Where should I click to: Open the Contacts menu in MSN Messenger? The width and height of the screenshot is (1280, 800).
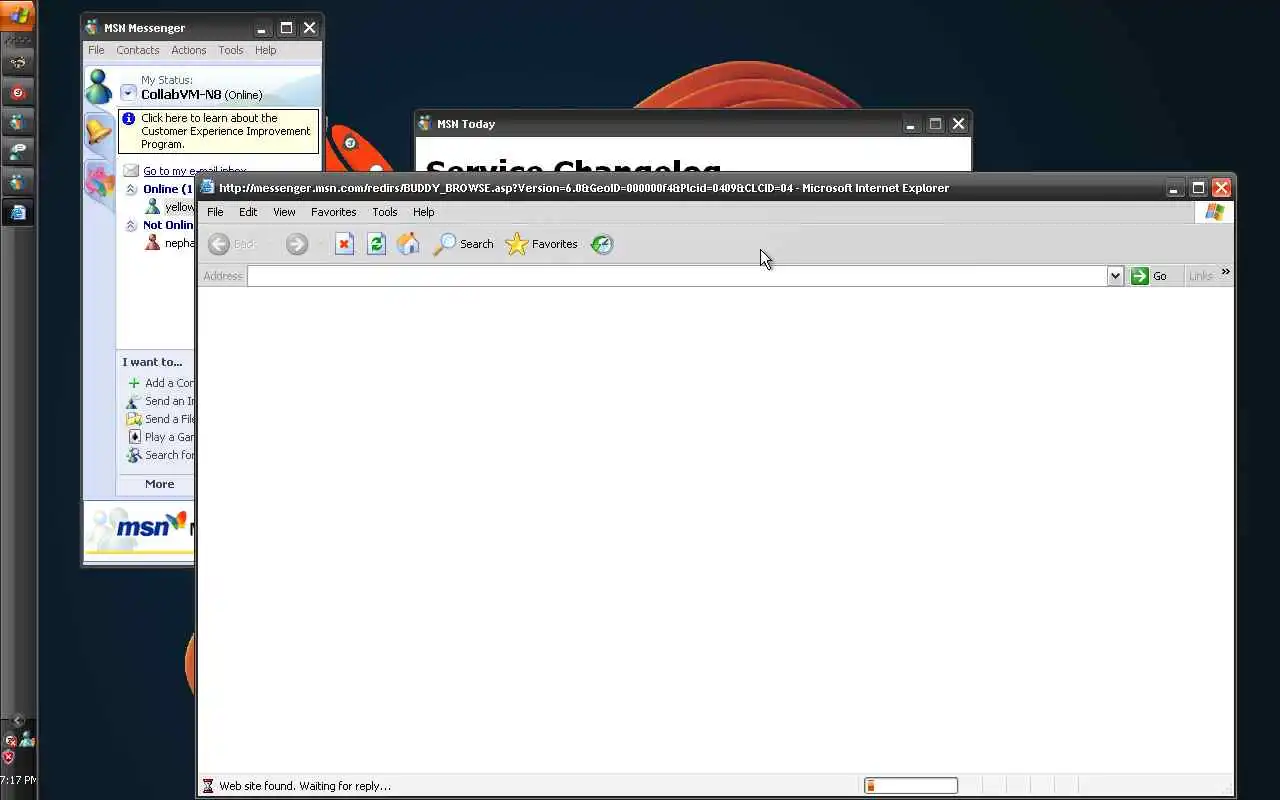[x=138, y=50]
